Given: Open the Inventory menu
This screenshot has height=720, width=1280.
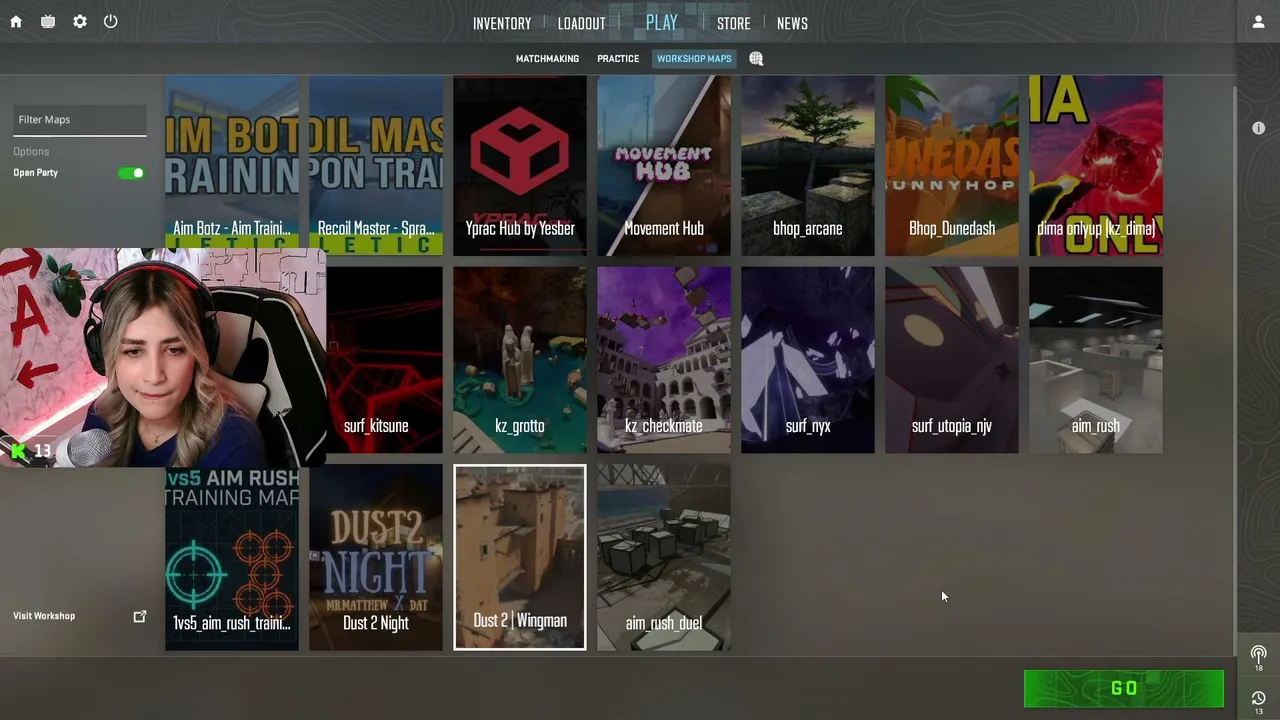Looking at the screenshot, I should click(502, 24).
